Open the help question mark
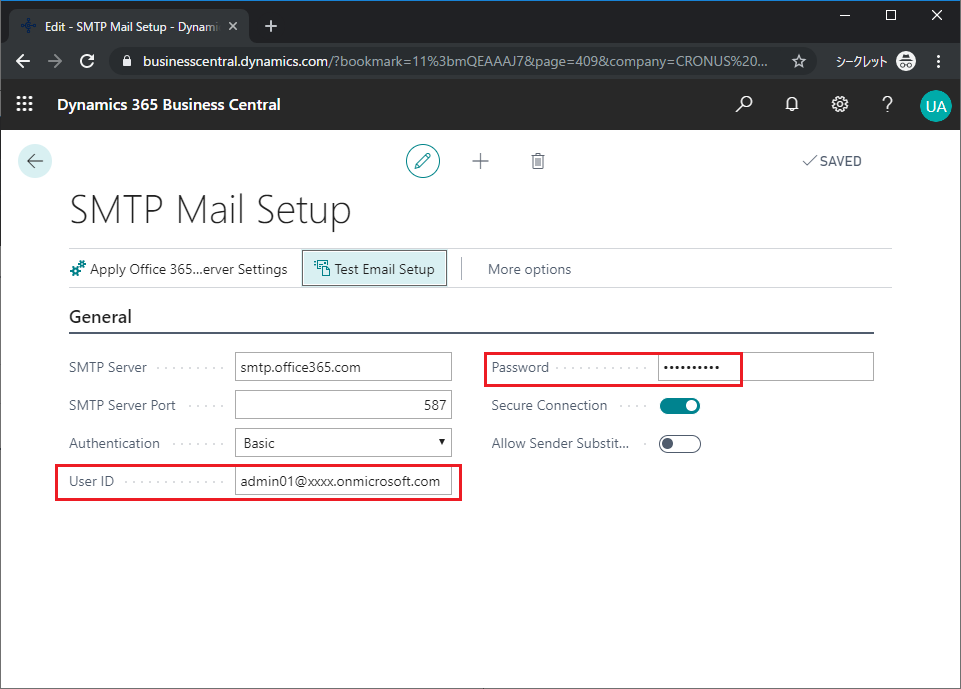Image resolution: width=961 pixels, height=689 pixels. click(887, 104)
